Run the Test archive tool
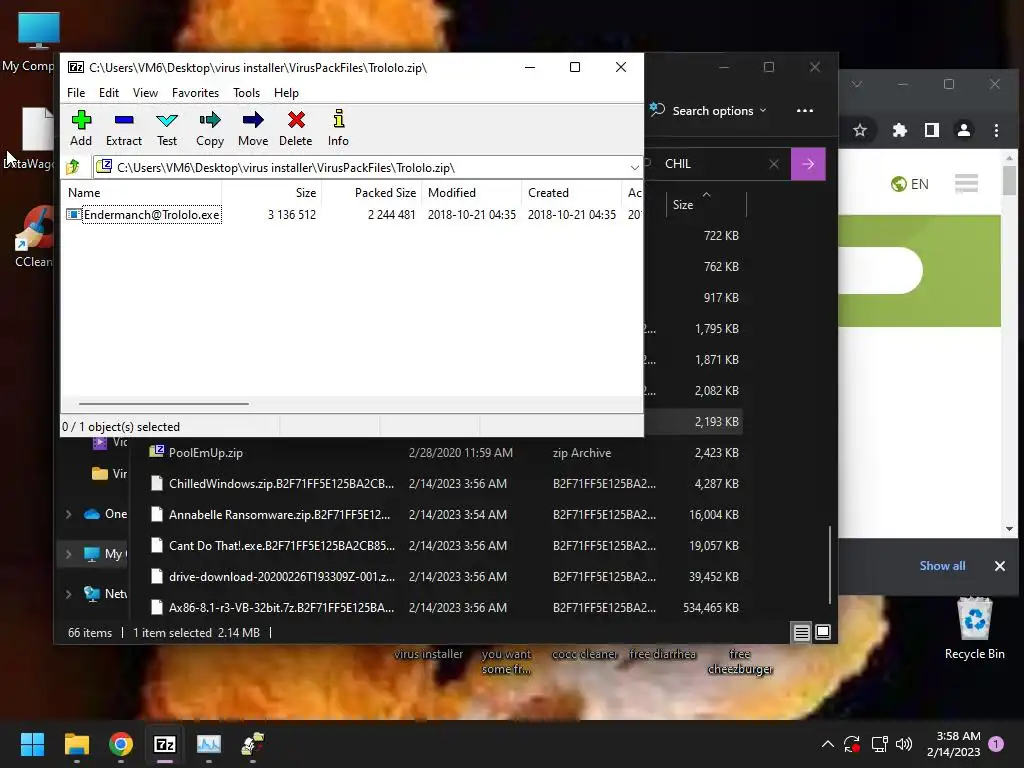 coord(167,128)
